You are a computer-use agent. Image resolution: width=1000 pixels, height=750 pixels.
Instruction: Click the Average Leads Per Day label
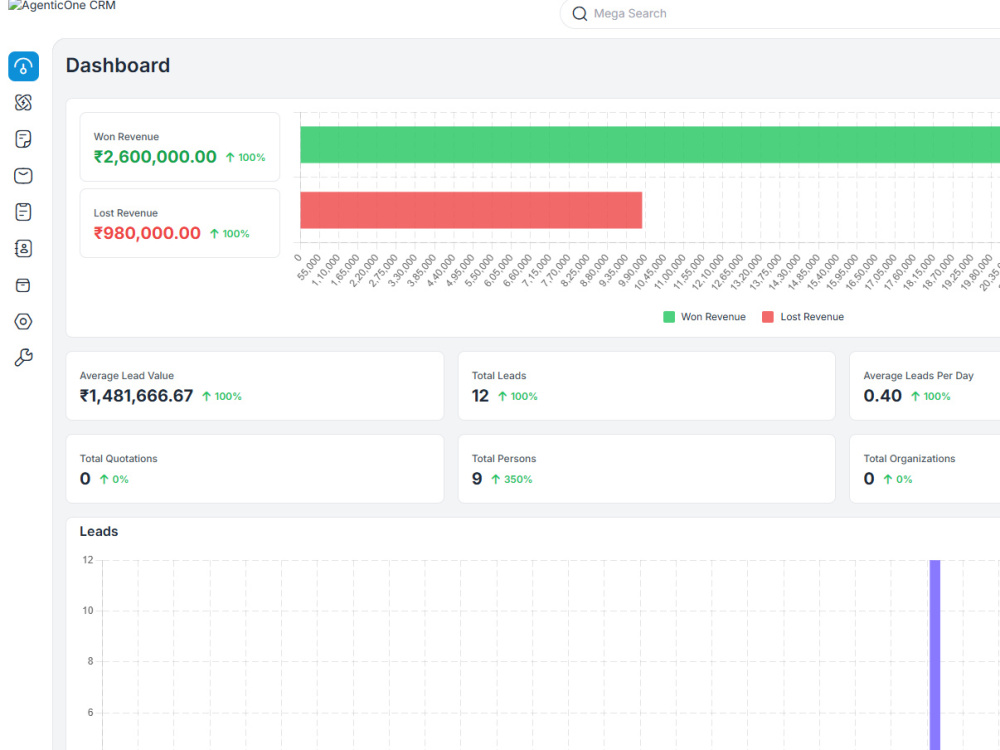pyautogui.click(x=918, y=376)
